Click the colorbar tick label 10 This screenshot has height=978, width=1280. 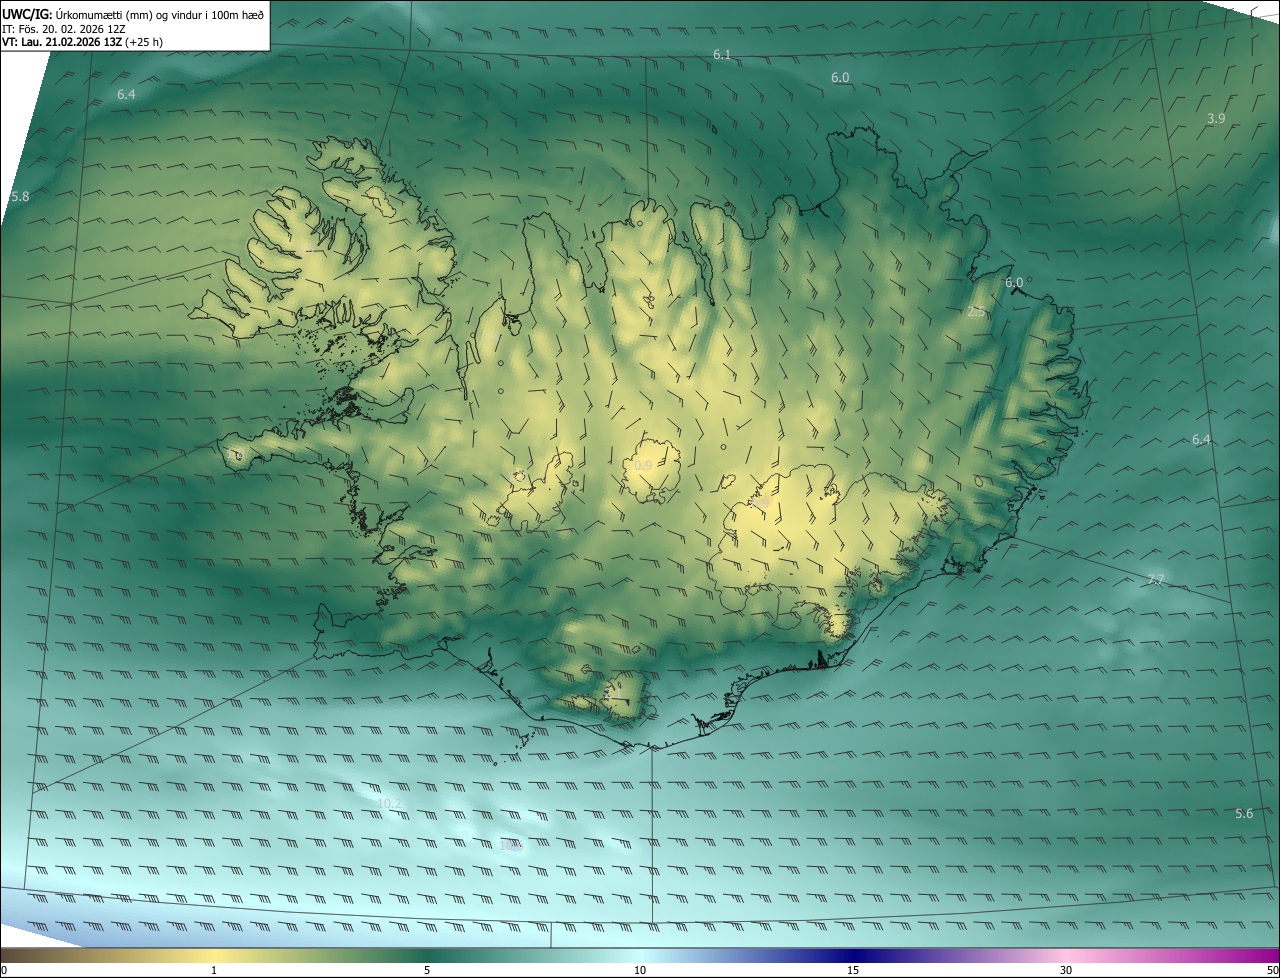pyautogui.click(x=640, y=970)
